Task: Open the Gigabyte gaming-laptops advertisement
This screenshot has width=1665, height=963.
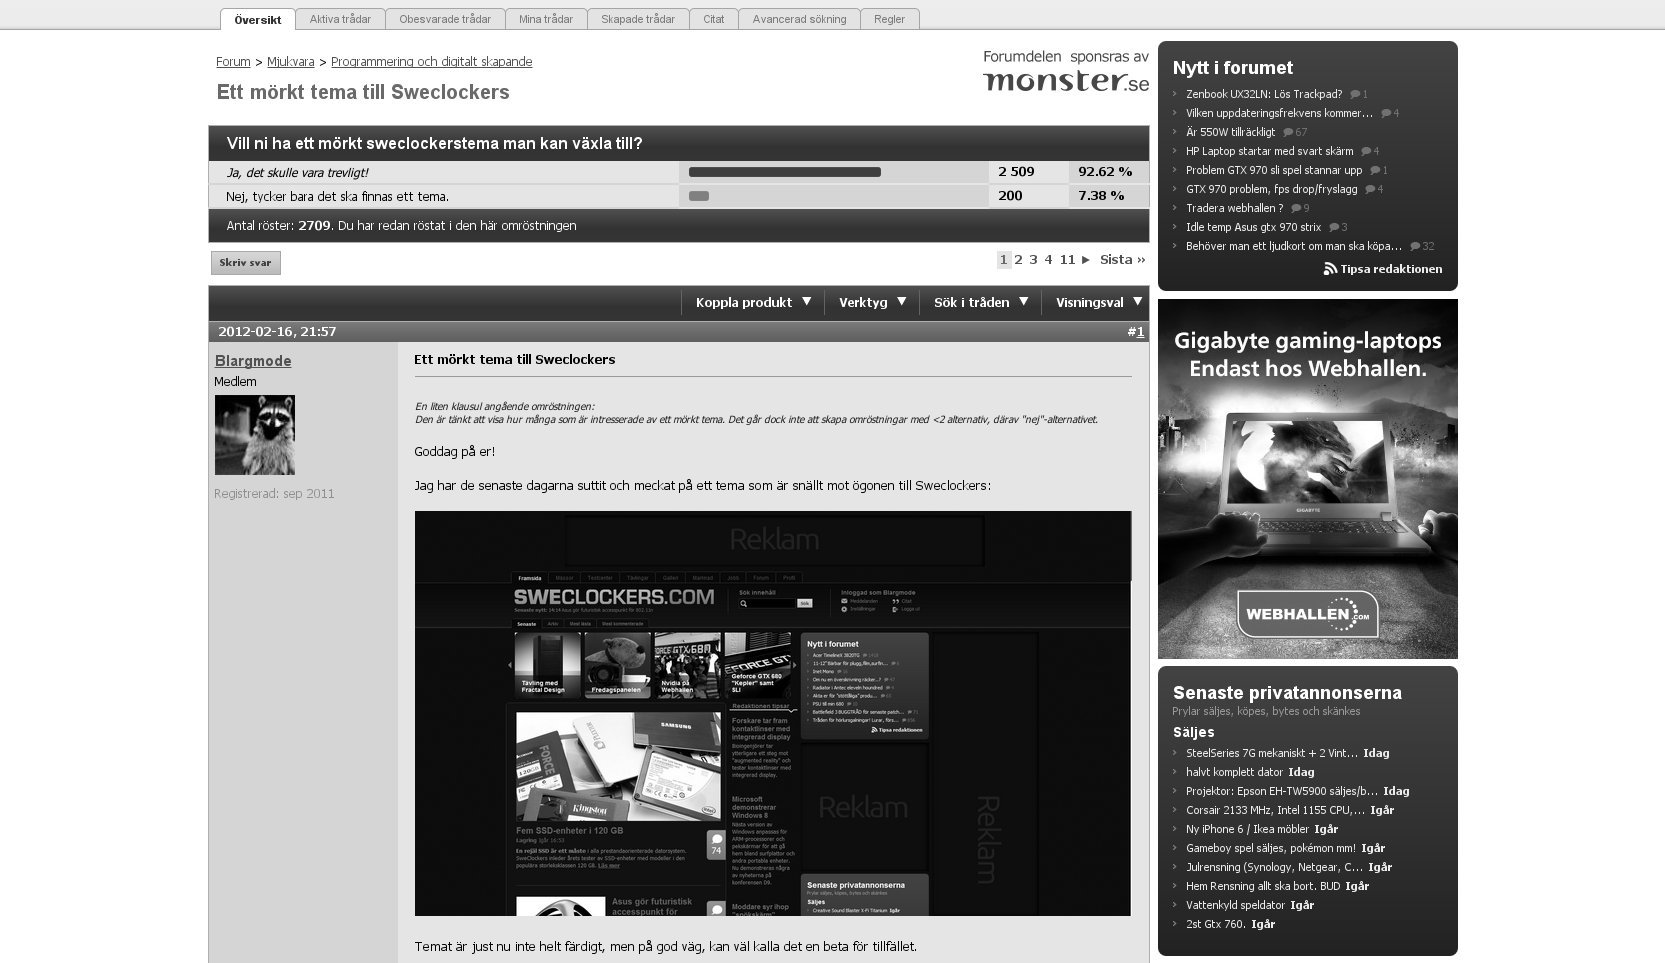Action: coord(1308,479)
